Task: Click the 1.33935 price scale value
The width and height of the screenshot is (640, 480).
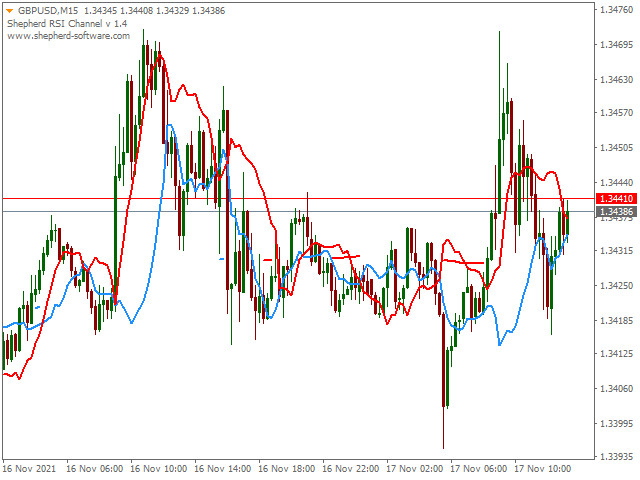Action: point(616,456)
